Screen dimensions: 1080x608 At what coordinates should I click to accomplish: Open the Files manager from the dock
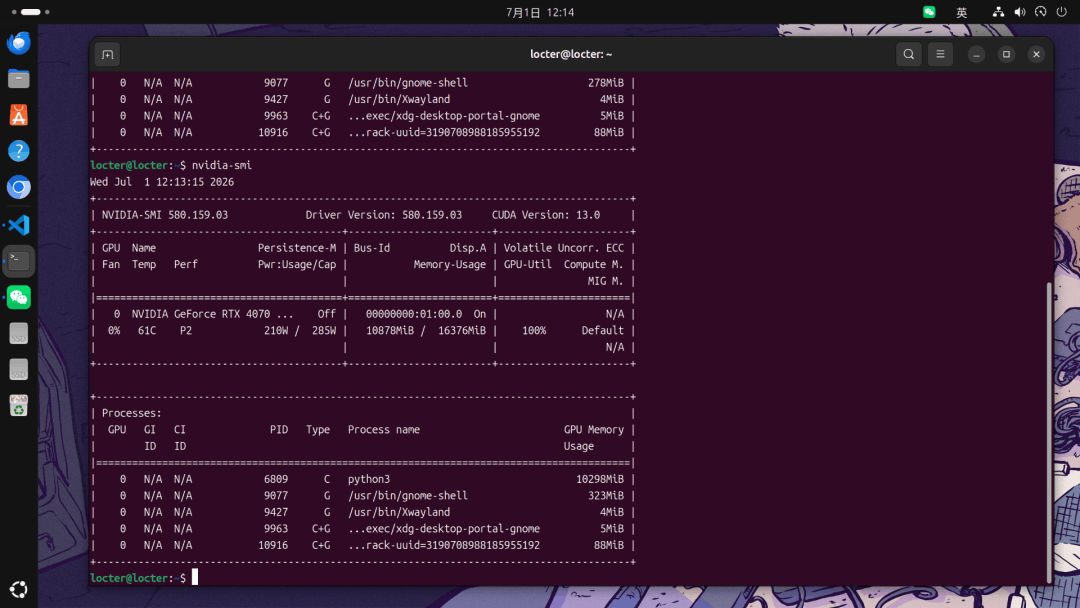[19, 79]
